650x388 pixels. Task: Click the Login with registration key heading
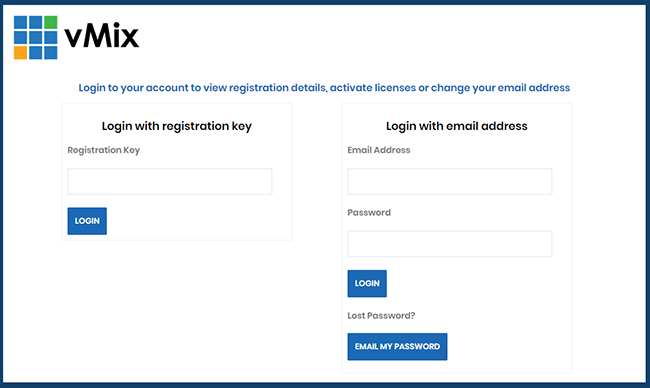coord(177,126)
